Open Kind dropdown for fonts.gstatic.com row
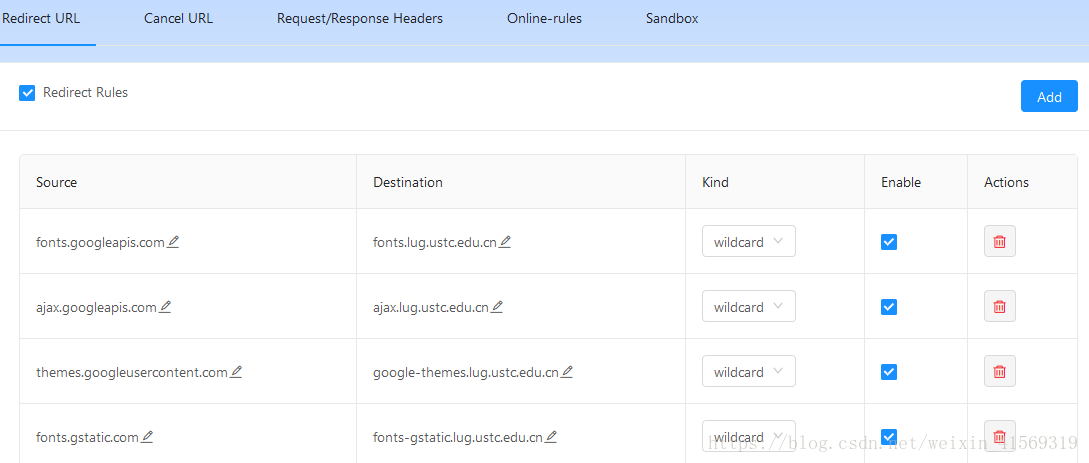The image size is (1089, 463). (749, 437)
